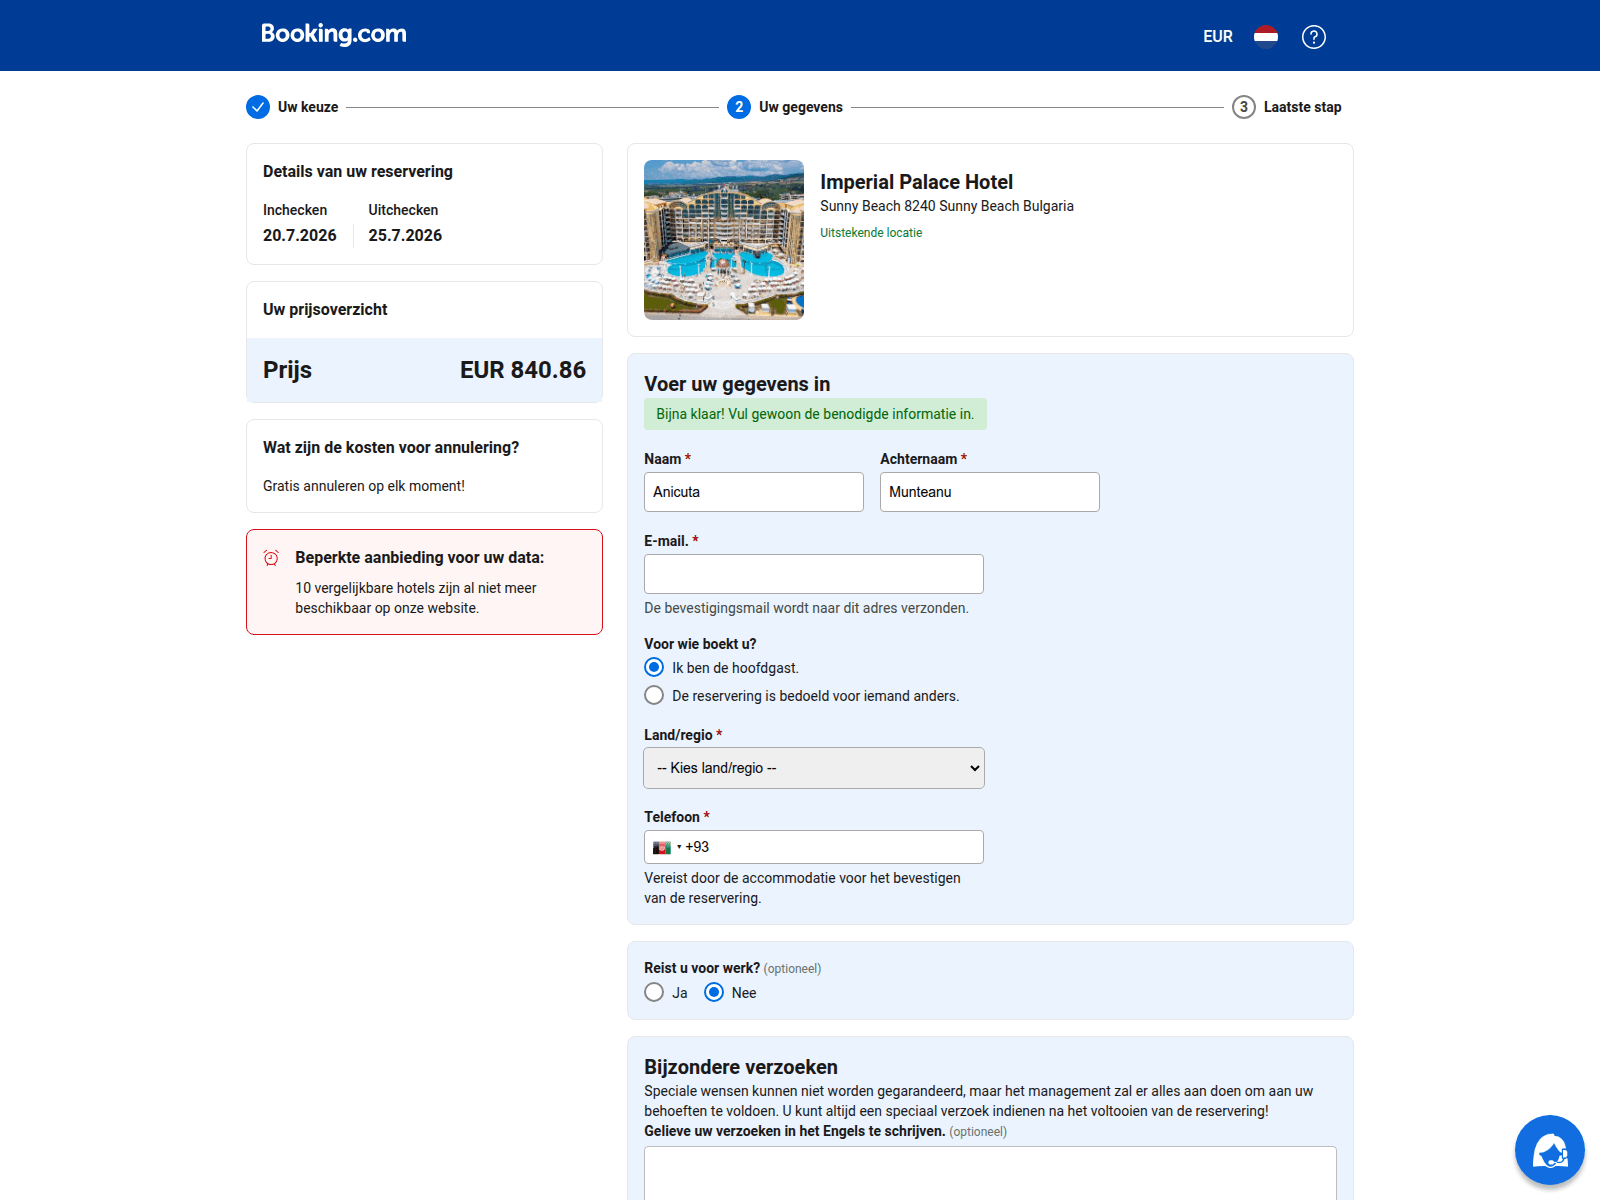This screenshot has width=1600, height=1200.
Task: Click the check-out date 25.7.2026
Action: click(x=405, y=235)
